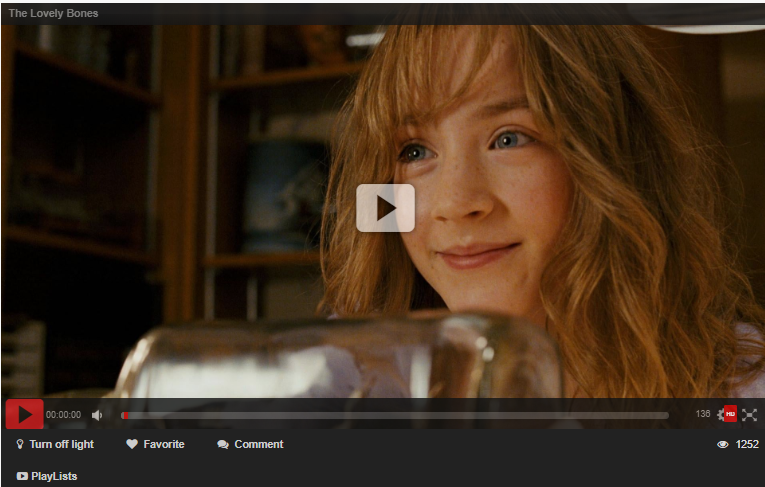Click the video seek progress bar
Viewport: 765px width, 487px height.
[x=395, y=415]
